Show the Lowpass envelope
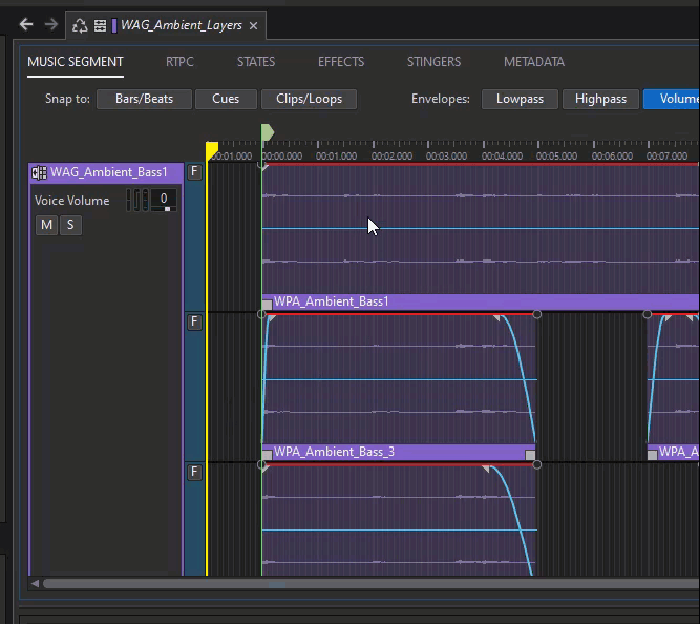This screenshot has width=700, height=624. [519, 99]
